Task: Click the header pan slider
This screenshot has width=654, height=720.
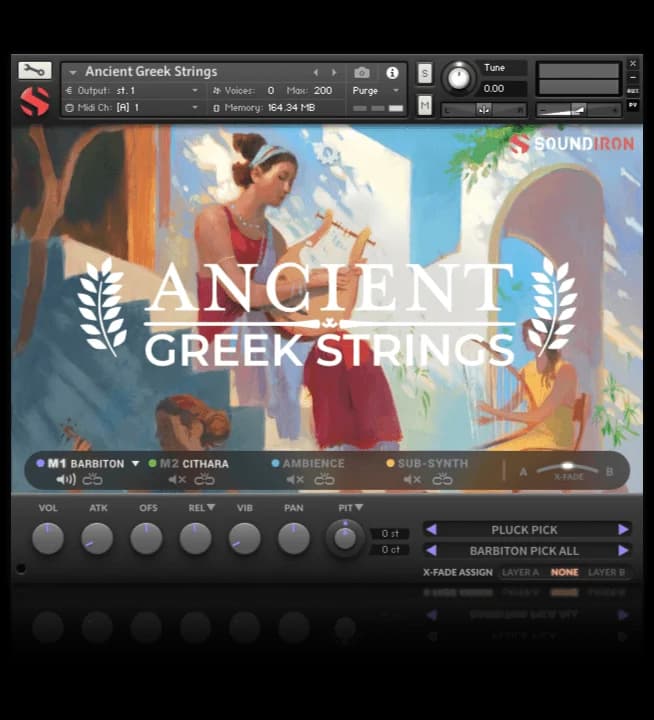Action: point(484,110)
